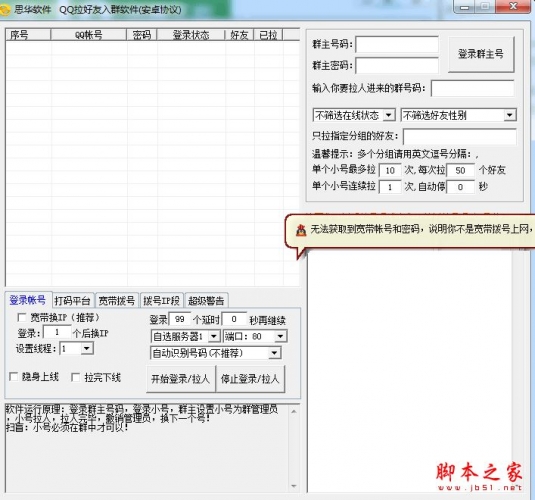
Task: Switch to 打码平台 tab
Action: 72,301
